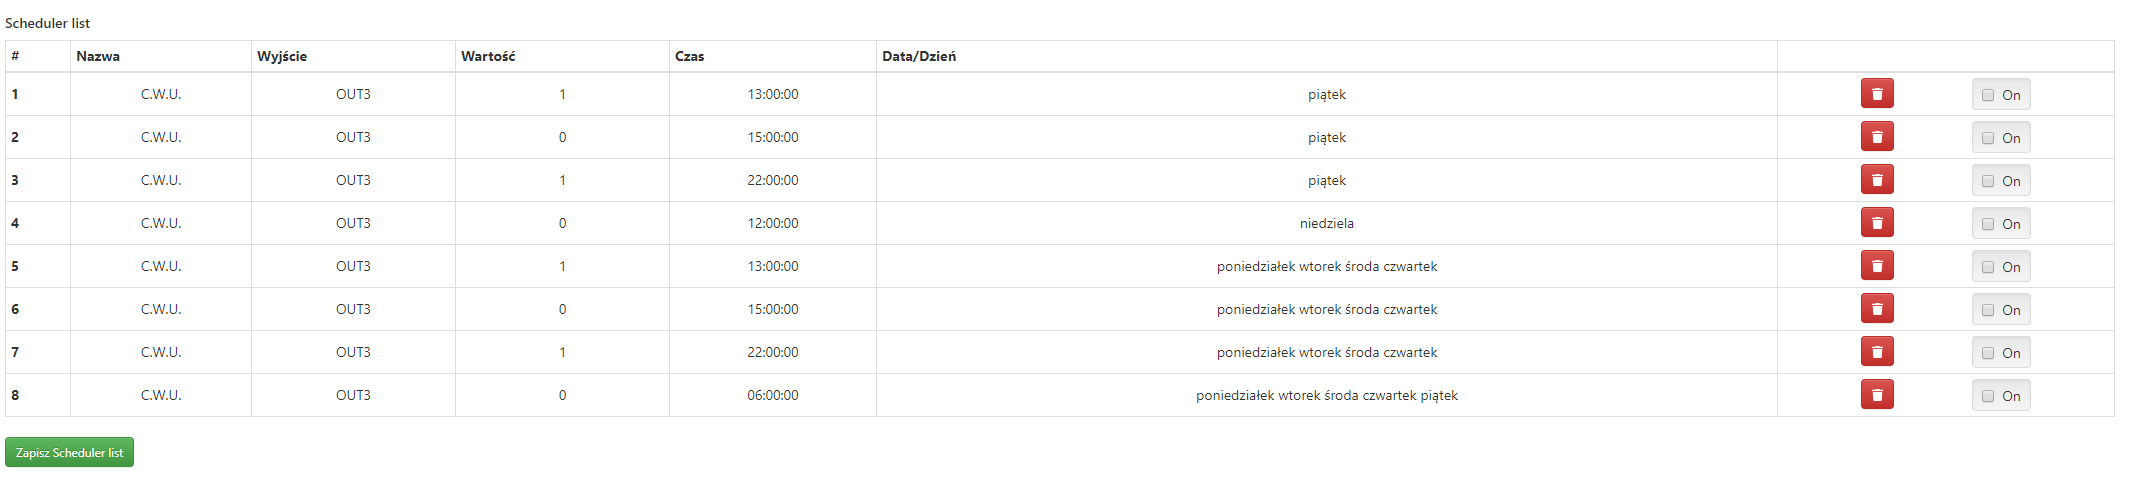2130x491 pixels.
Task: Click the Data/Dzień column header
Action: tap(918, 56)
